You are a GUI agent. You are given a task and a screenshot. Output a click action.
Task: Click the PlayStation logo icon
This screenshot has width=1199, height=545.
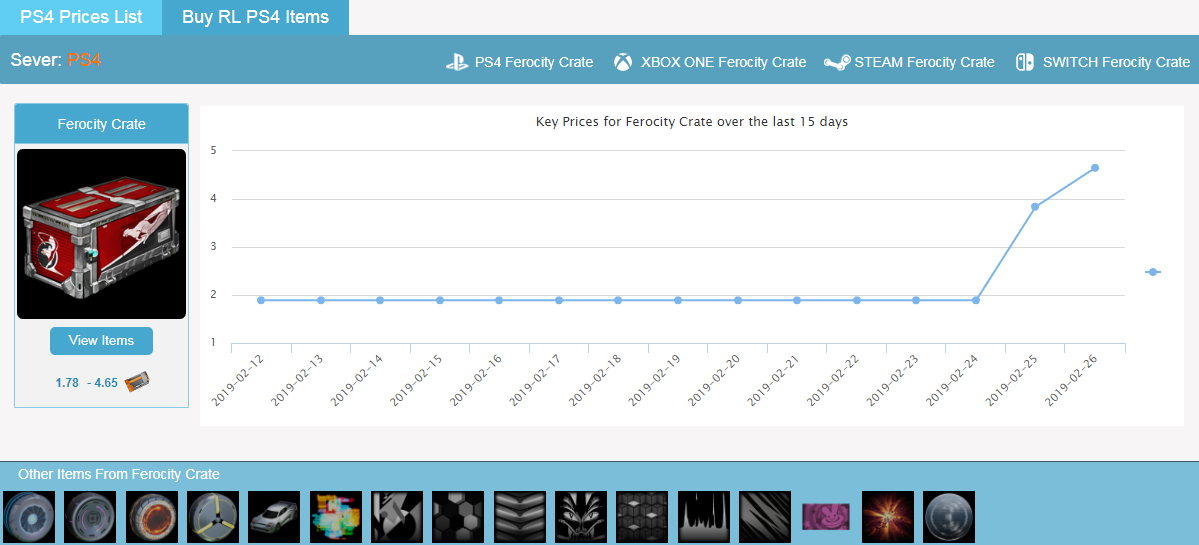457,62
